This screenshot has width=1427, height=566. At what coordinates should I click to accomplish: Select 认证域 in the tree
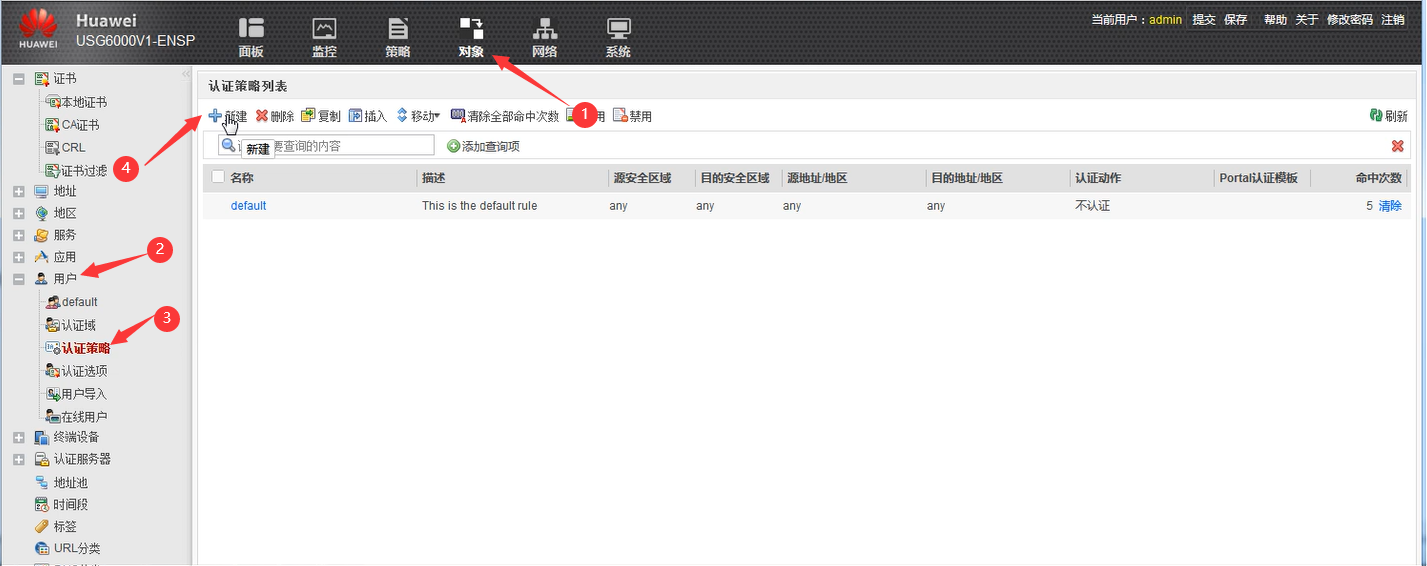click(x=78, y=325)
